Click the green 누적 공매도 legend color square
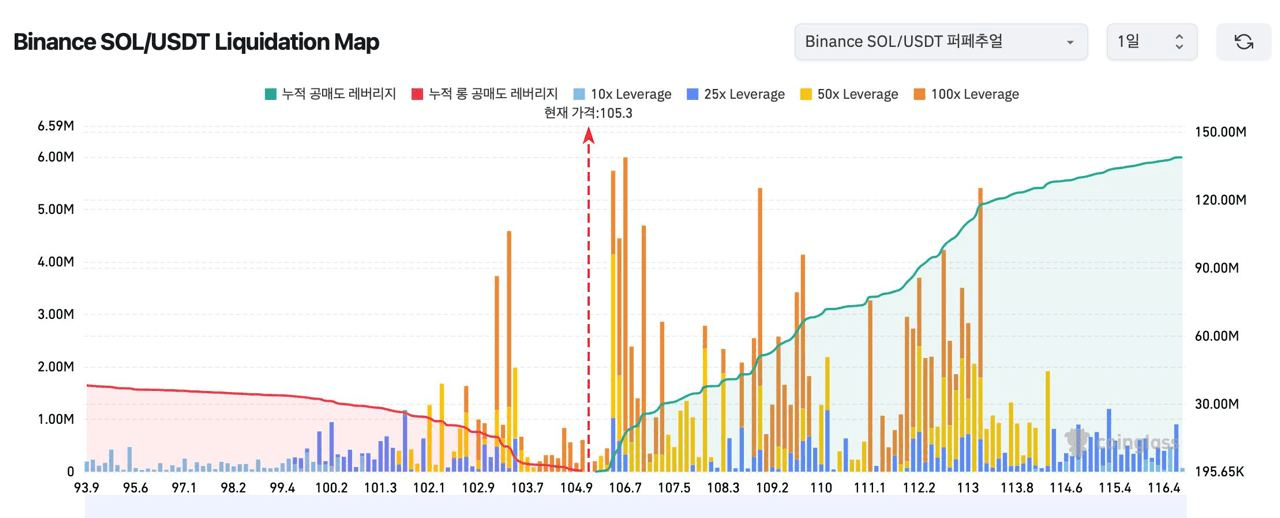This screenshot has width=1280, height=518. [x=270, y=94]
